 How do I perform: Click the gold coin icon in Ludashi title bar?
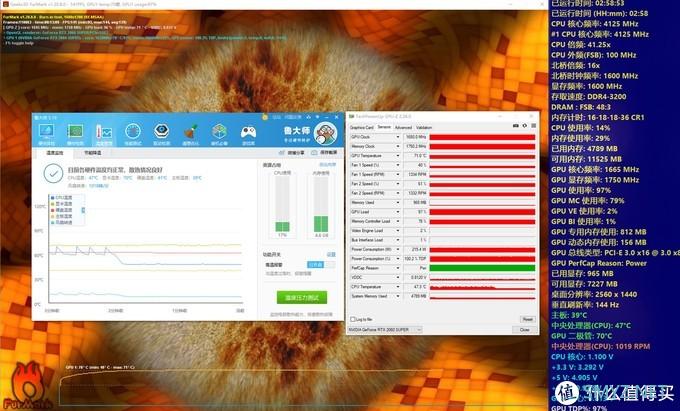[x=265, y=117]
